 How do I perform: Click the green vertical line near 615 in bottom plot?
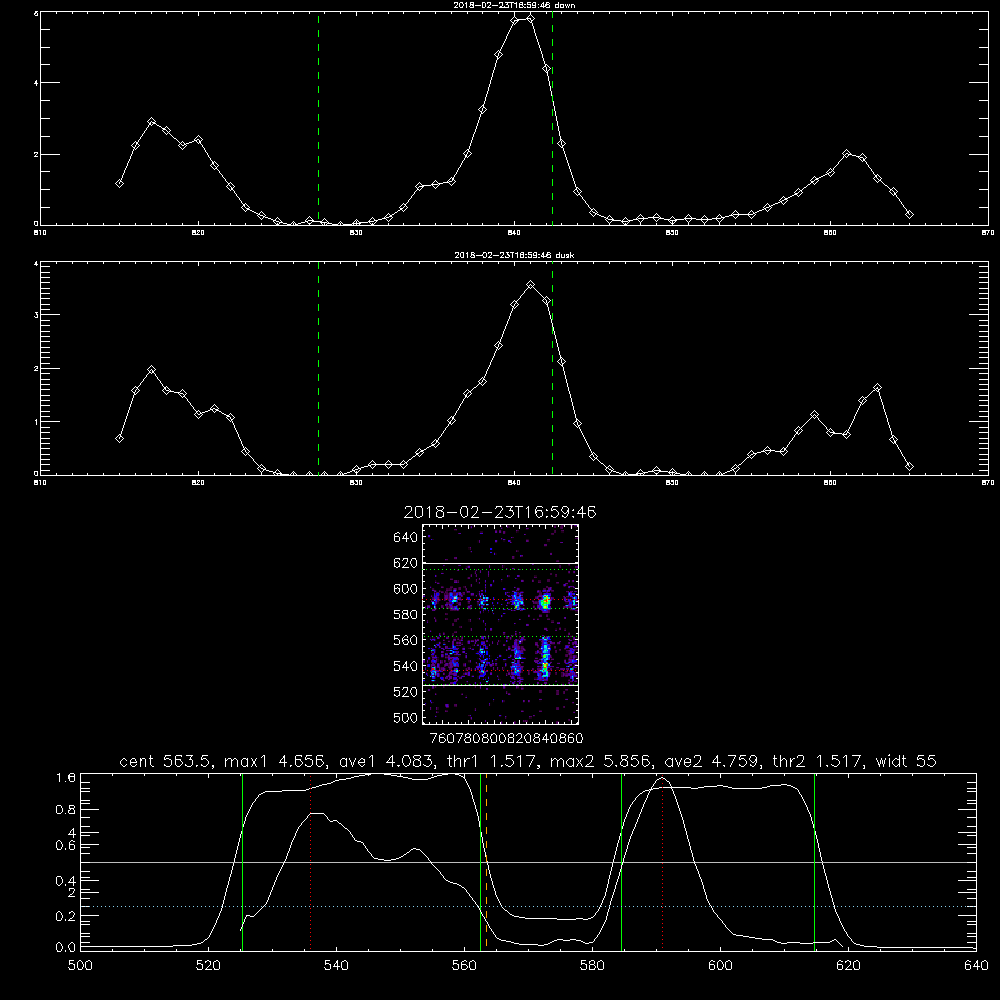pos(814,861)
